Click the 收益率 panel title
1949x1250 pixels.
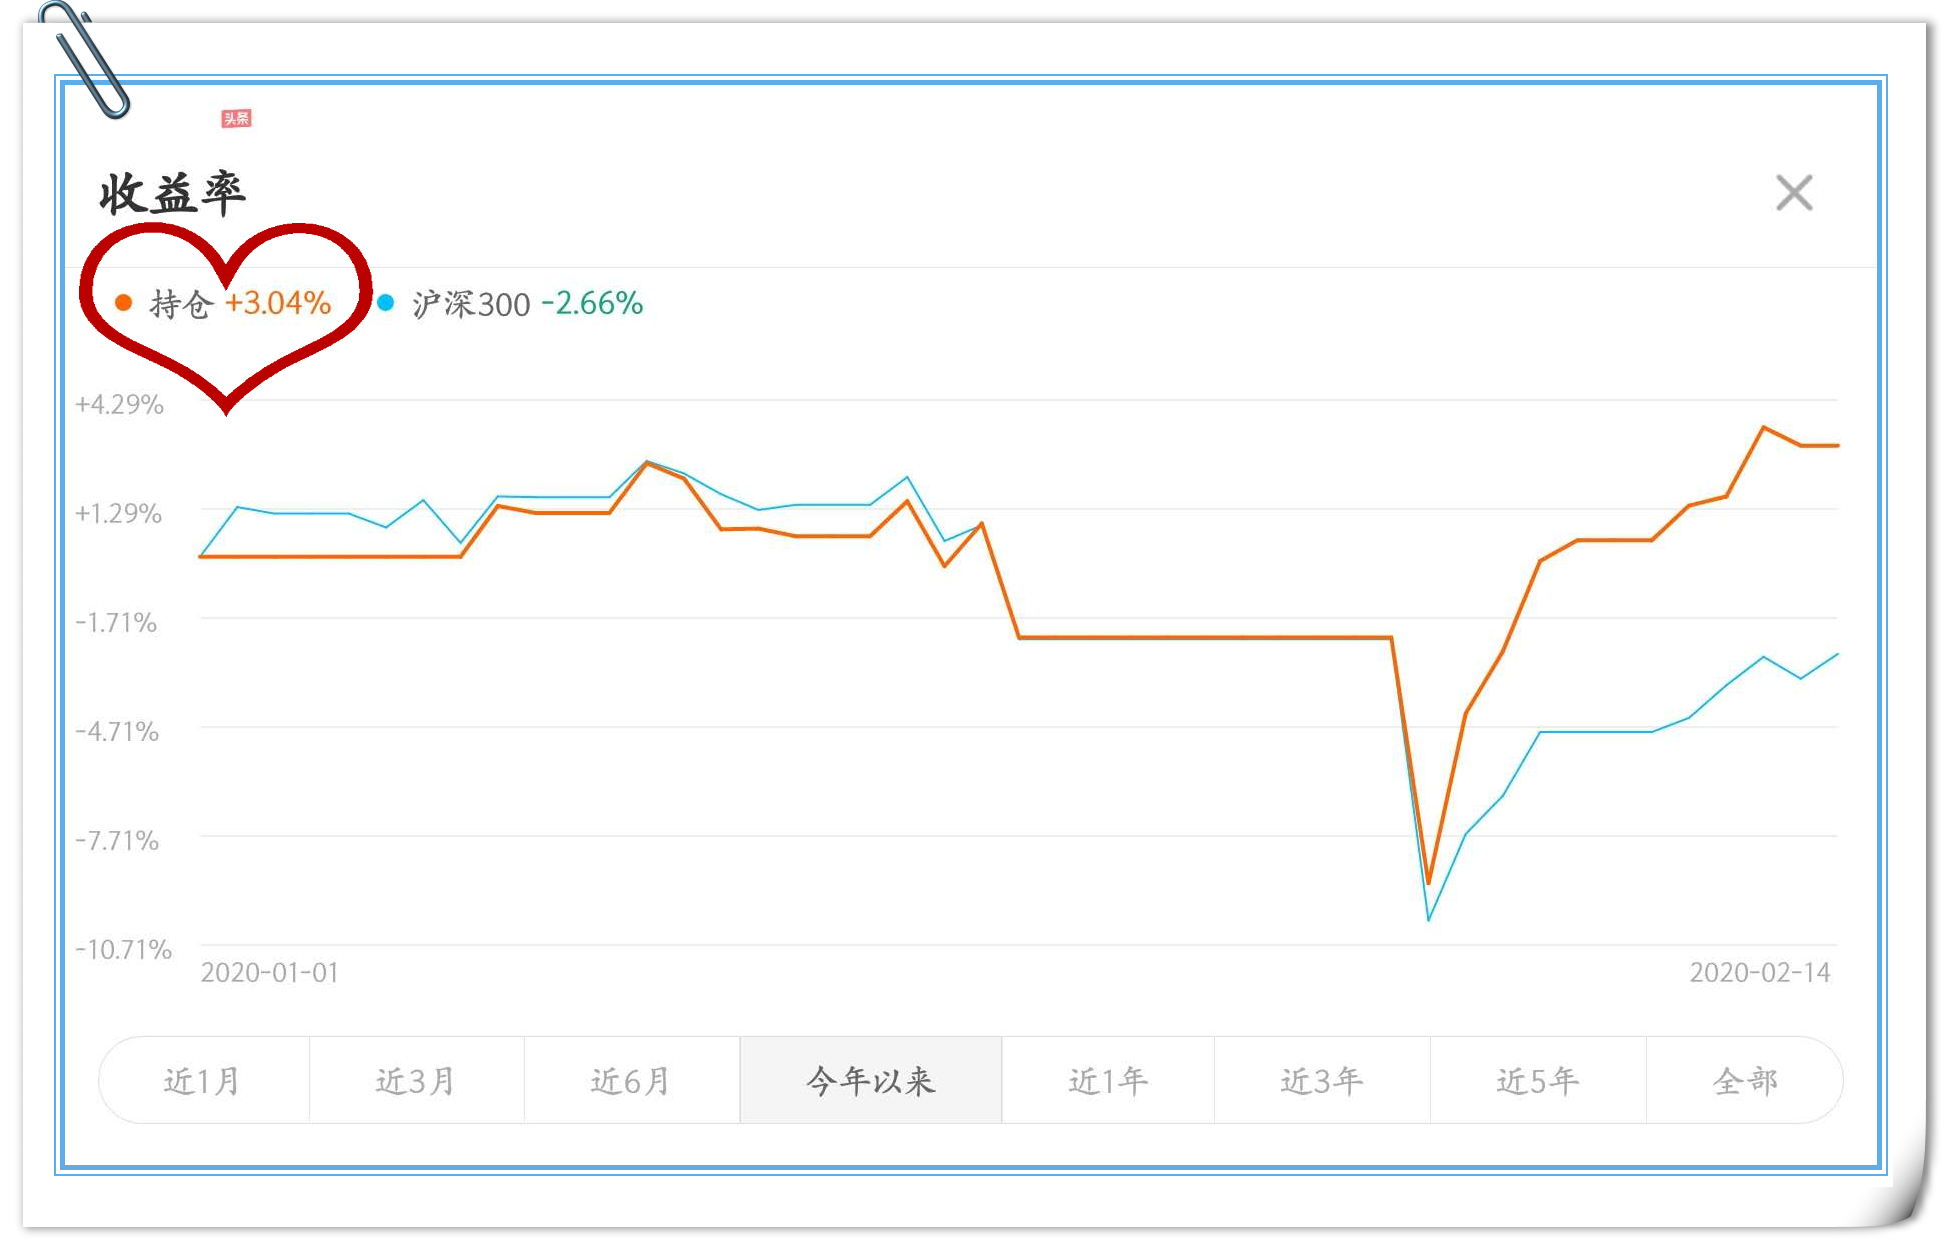(x=172, y=193)
